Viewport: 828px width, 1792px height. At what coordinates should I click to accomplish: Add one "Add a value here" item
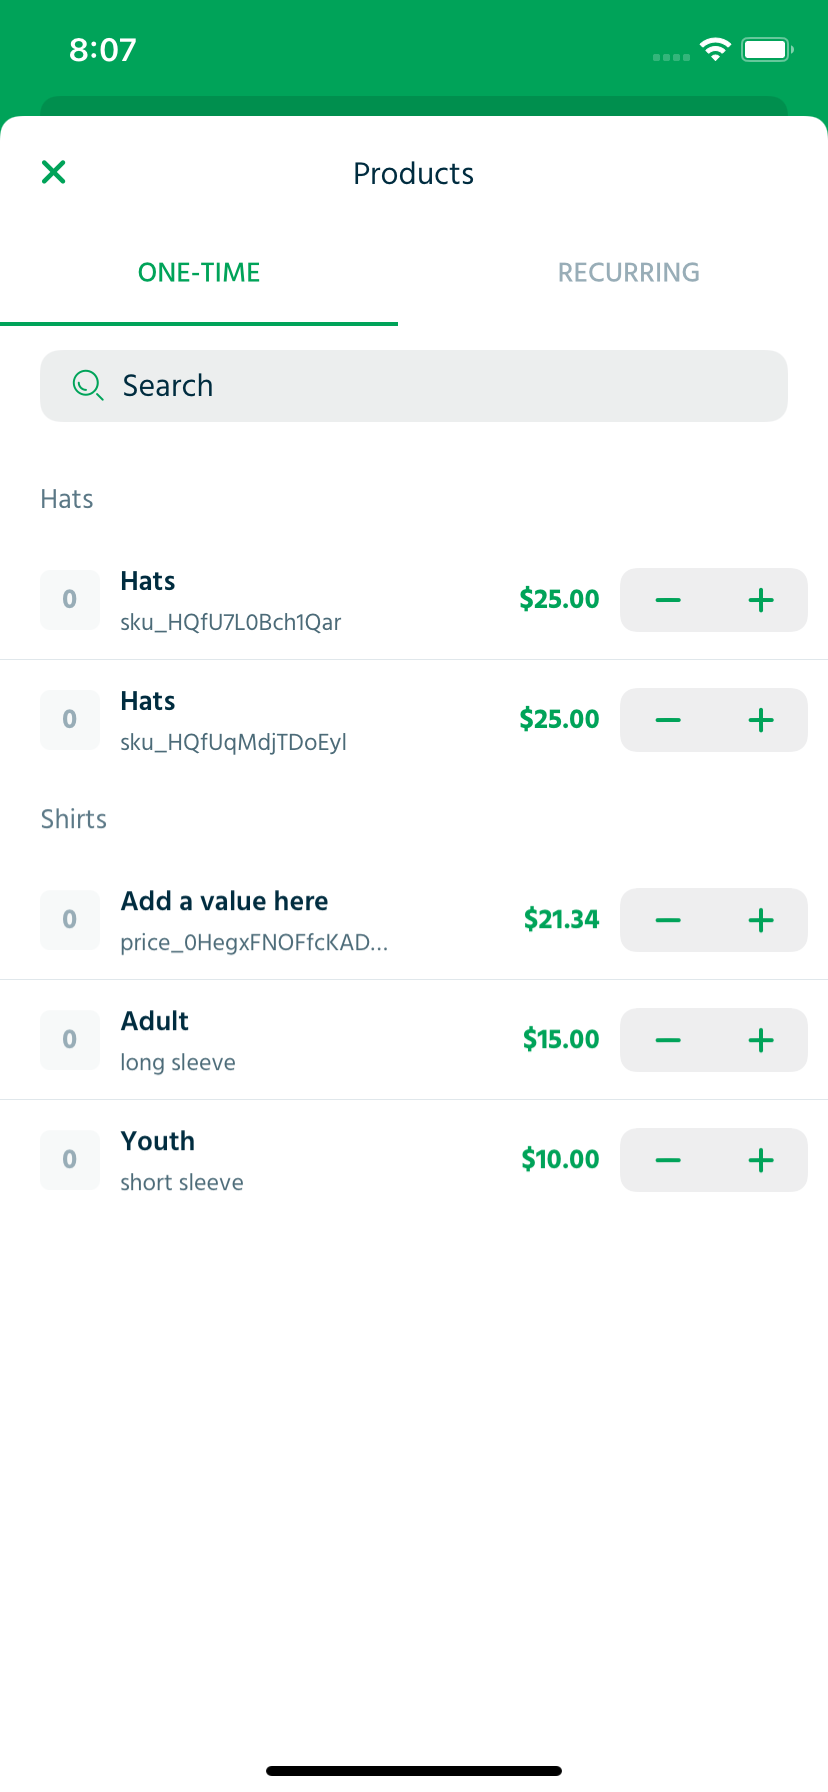coord(761,920)
